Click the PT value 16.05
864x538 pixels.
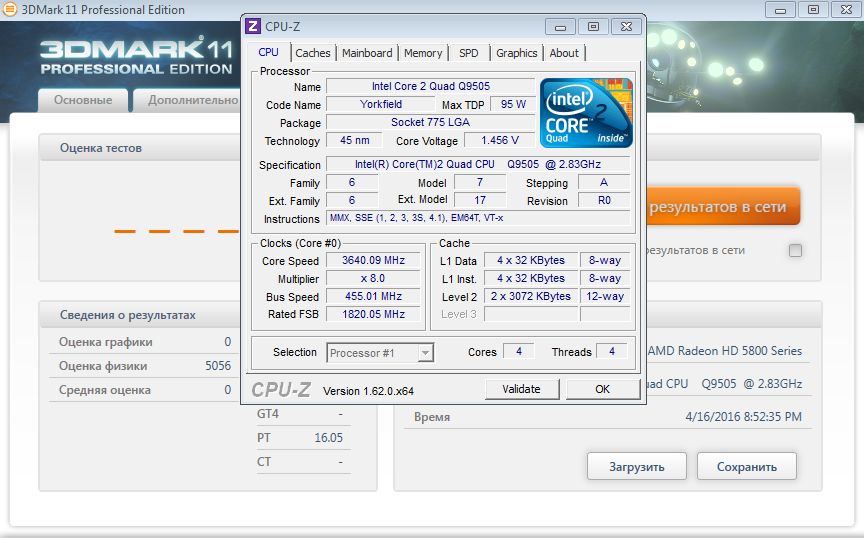[328, 438]
